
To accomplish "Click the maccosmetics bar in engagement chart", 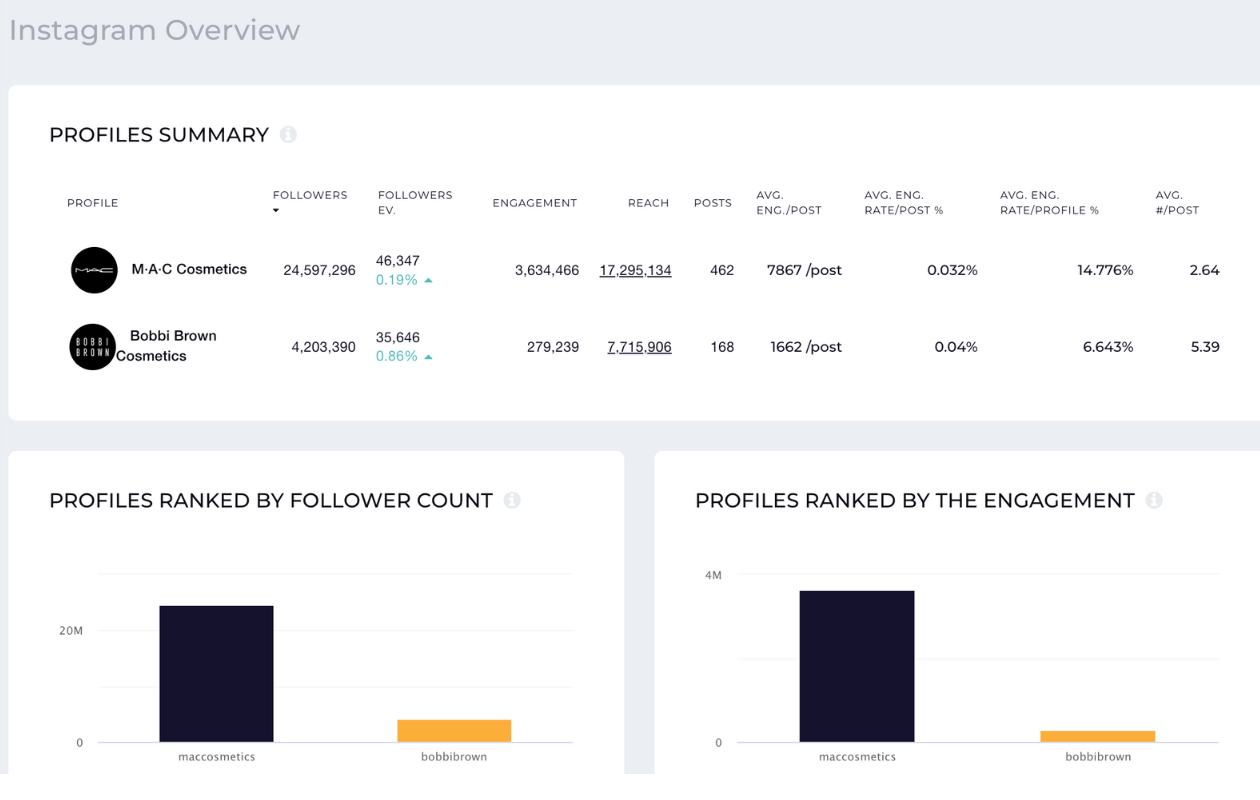I will pyautogui.click(x=857, y=666).
